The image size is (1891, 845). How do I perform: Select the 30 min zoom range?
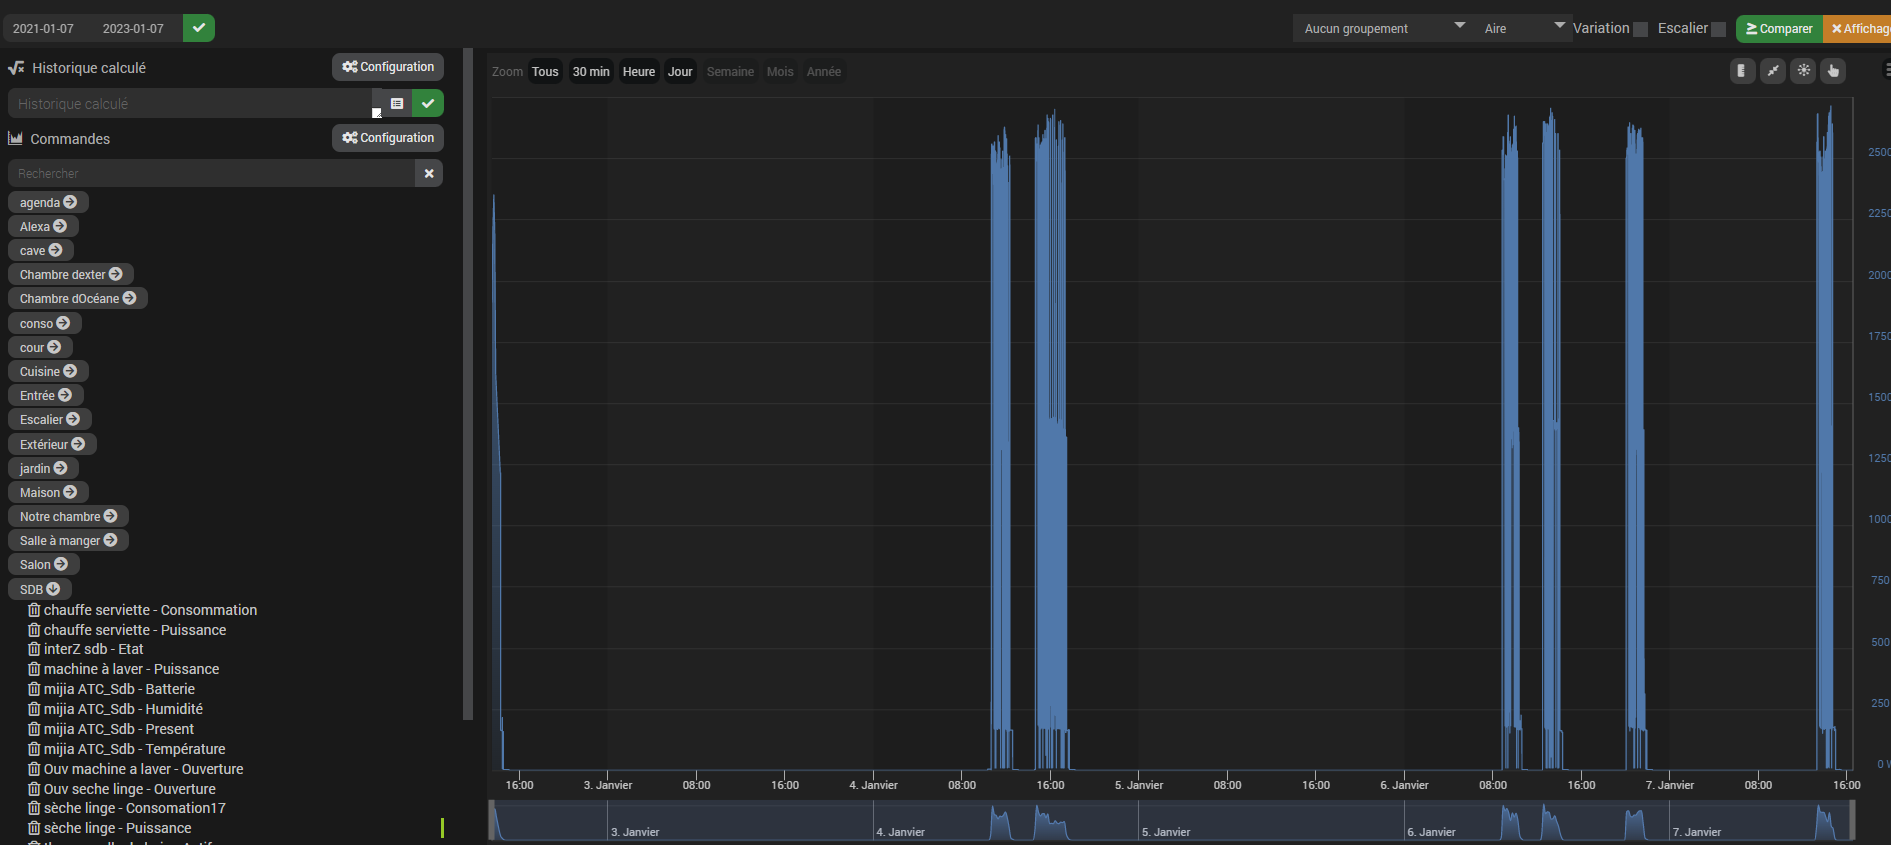coord(591,72)
